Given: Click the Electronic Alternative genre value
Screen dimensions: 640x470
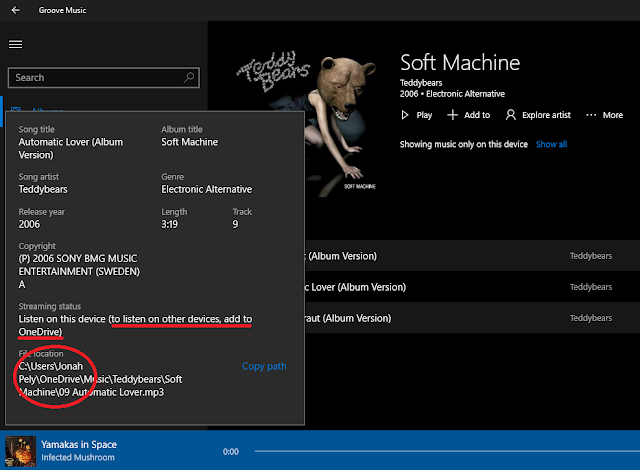Looking at the screenshot, I should point(207,189).
